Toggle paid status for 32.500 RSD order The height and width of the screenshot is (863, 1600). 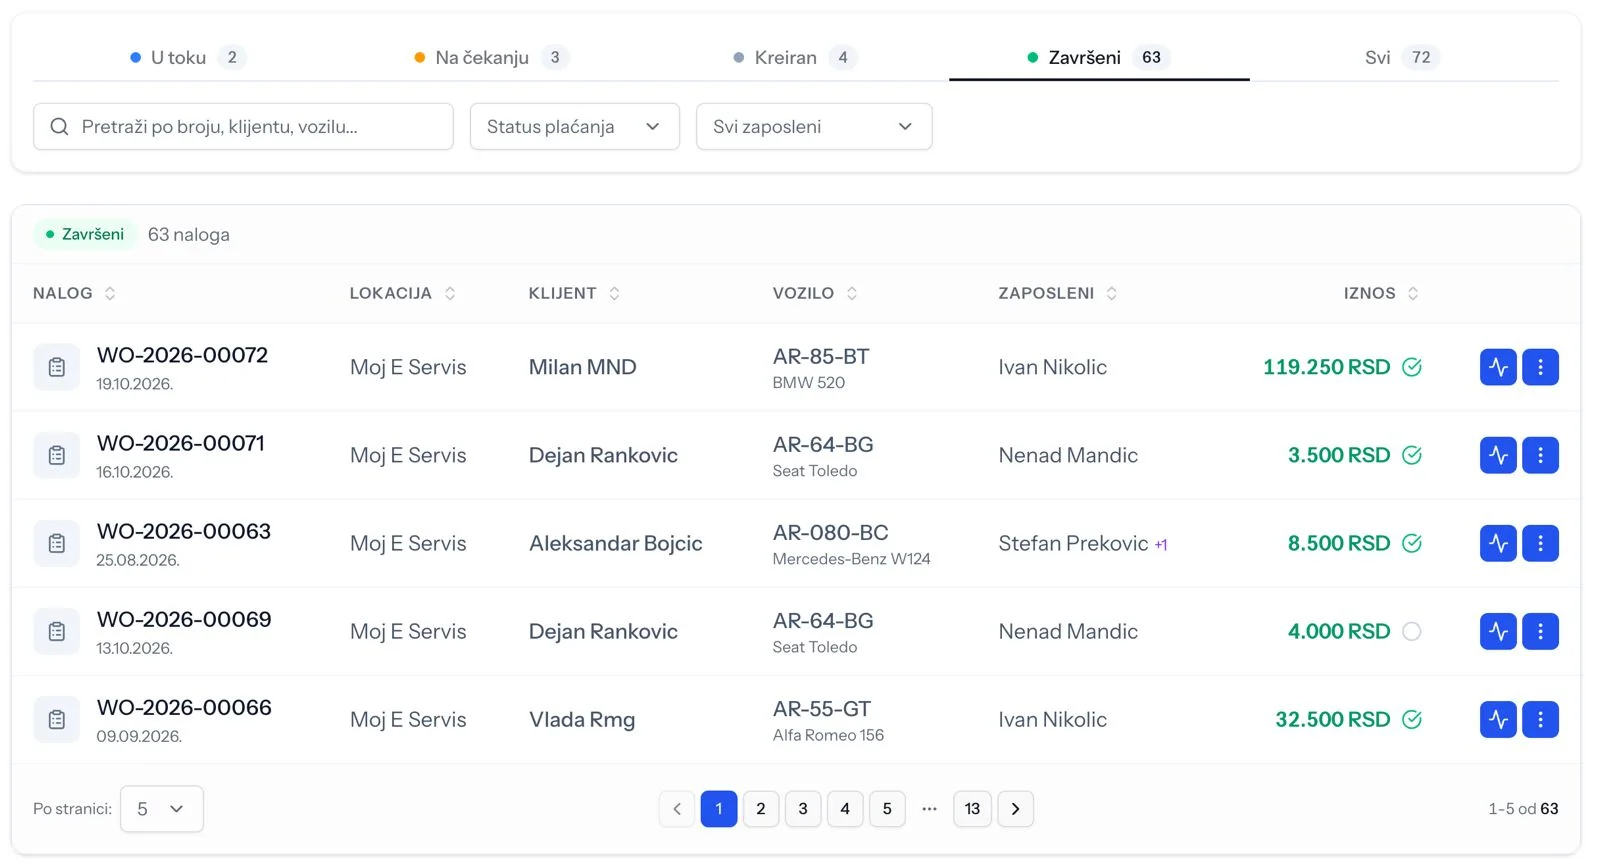(1412, 719)
